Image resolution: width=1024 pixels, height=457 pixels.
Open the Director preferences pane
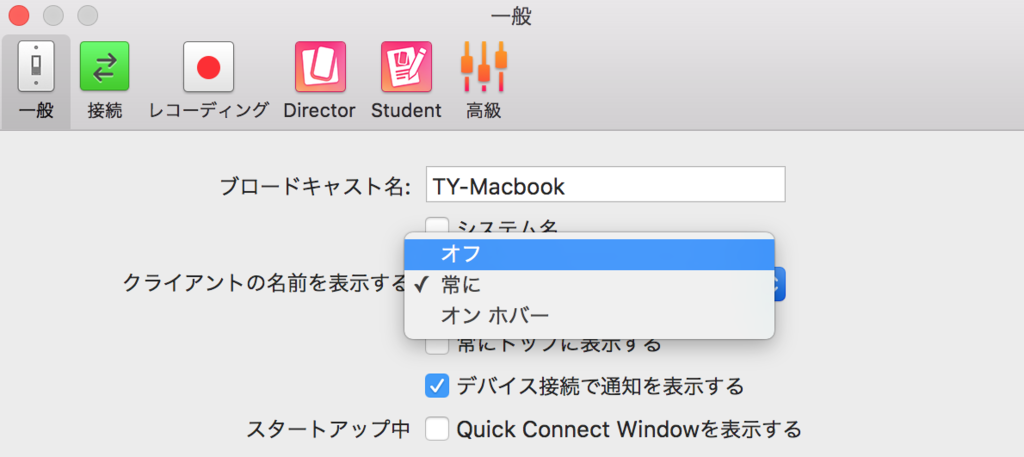click(319, 82)
